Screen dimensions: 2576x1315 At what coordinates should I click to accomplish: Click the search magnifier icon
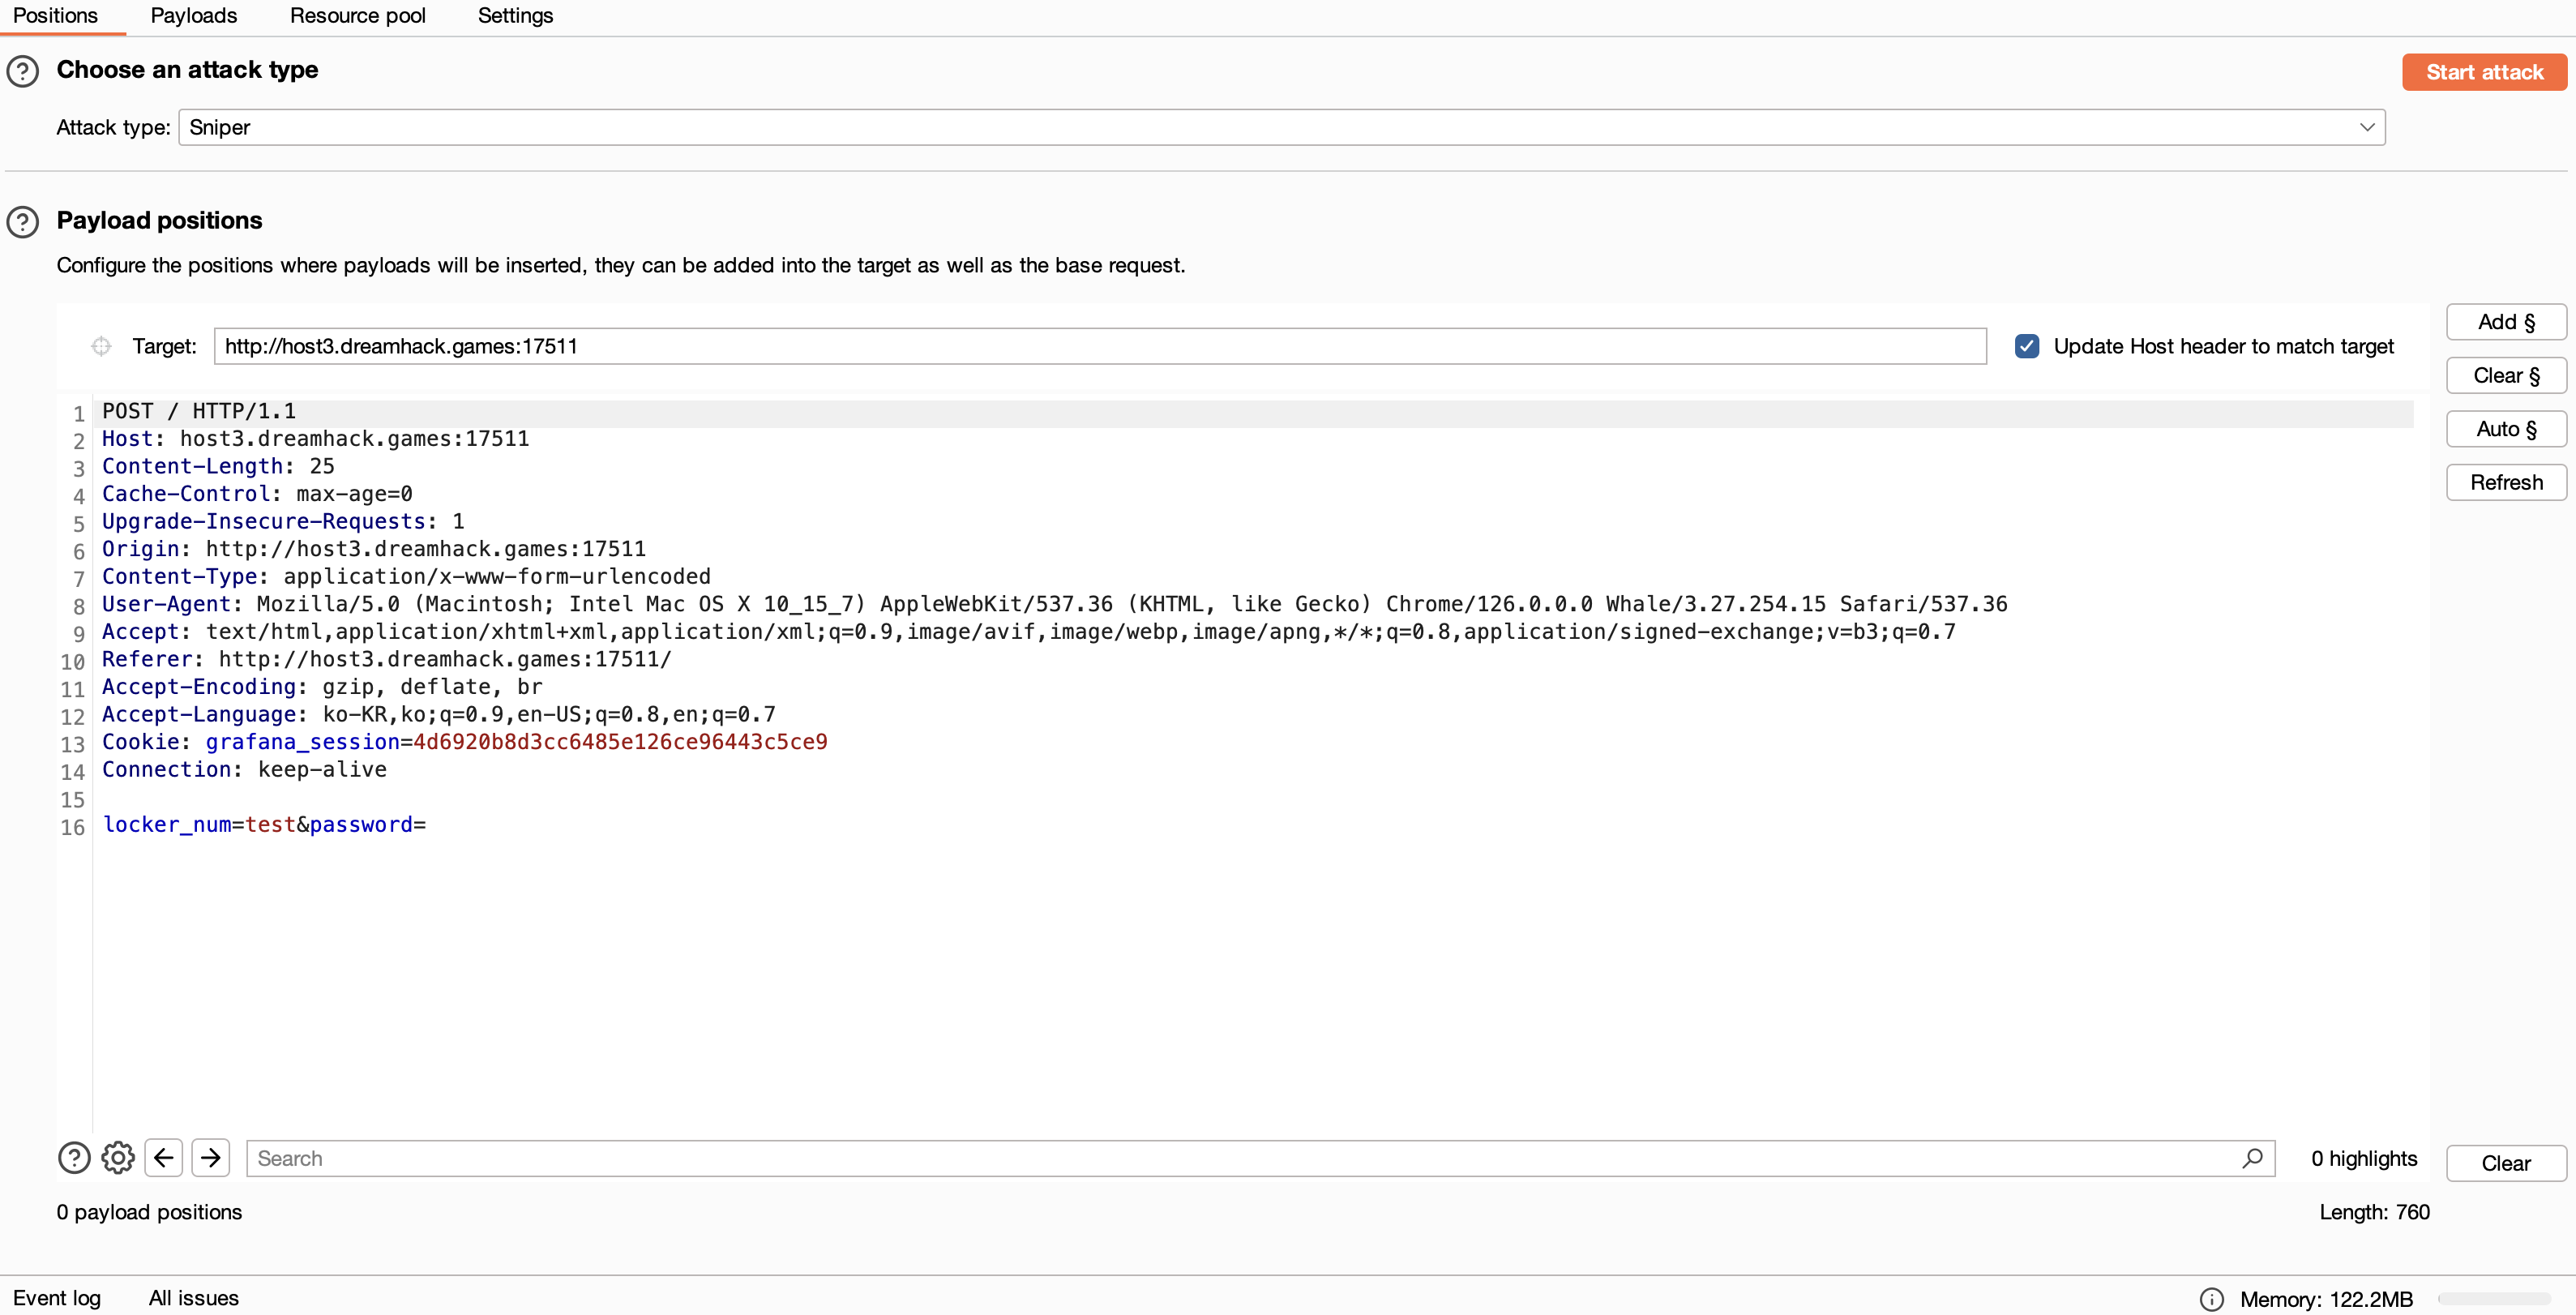(x=2252, y=1158)
